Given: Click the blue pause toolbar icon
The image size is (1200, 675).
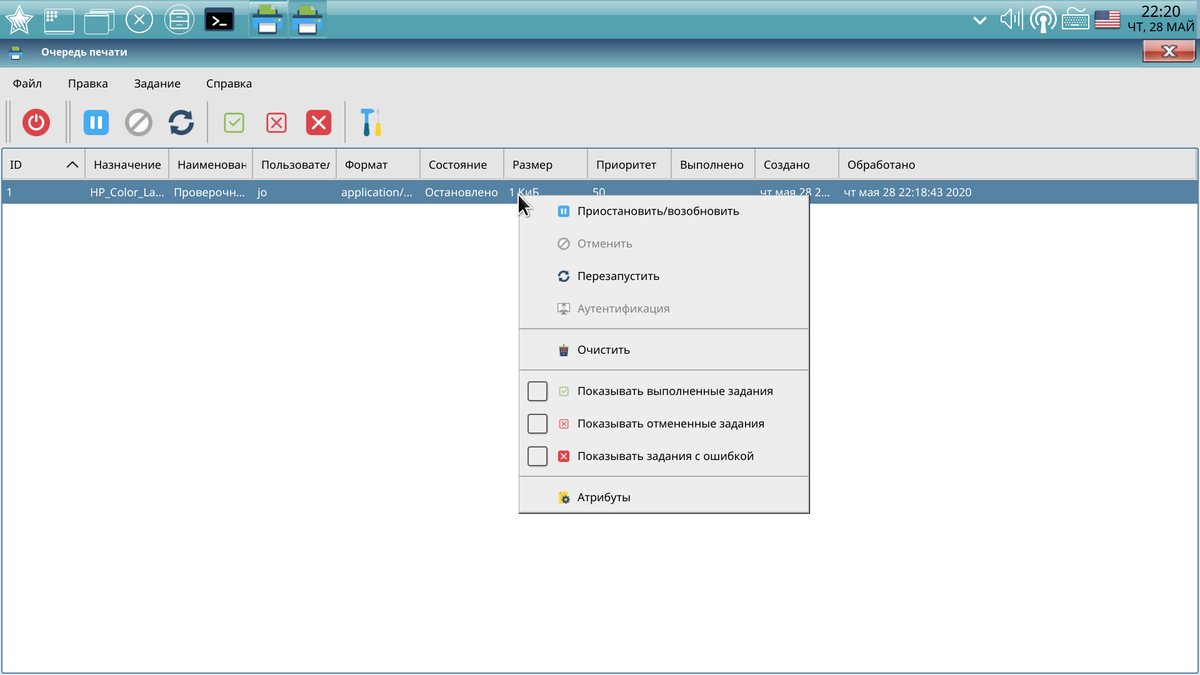Looking at the screenshot, I should click(x=96, y=123).
